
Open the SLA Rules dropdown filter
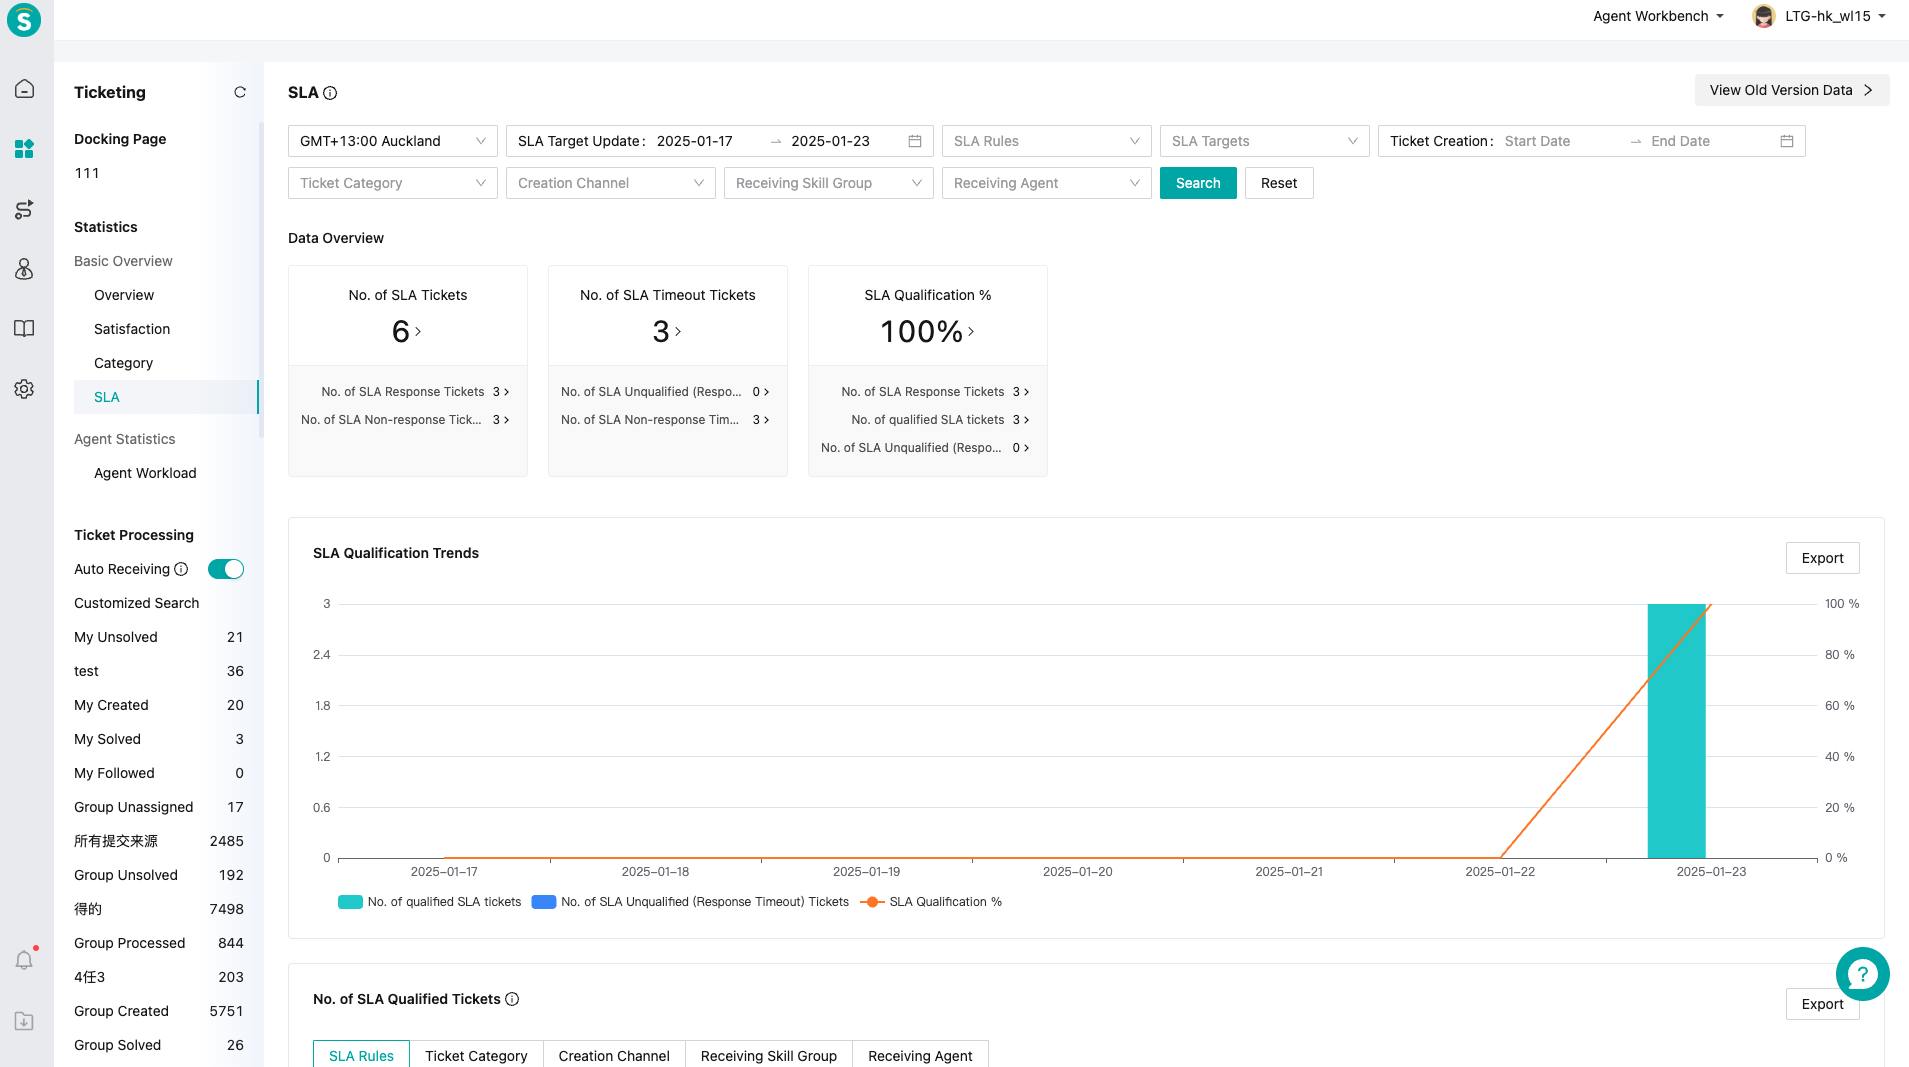(x=1047, y=141)
